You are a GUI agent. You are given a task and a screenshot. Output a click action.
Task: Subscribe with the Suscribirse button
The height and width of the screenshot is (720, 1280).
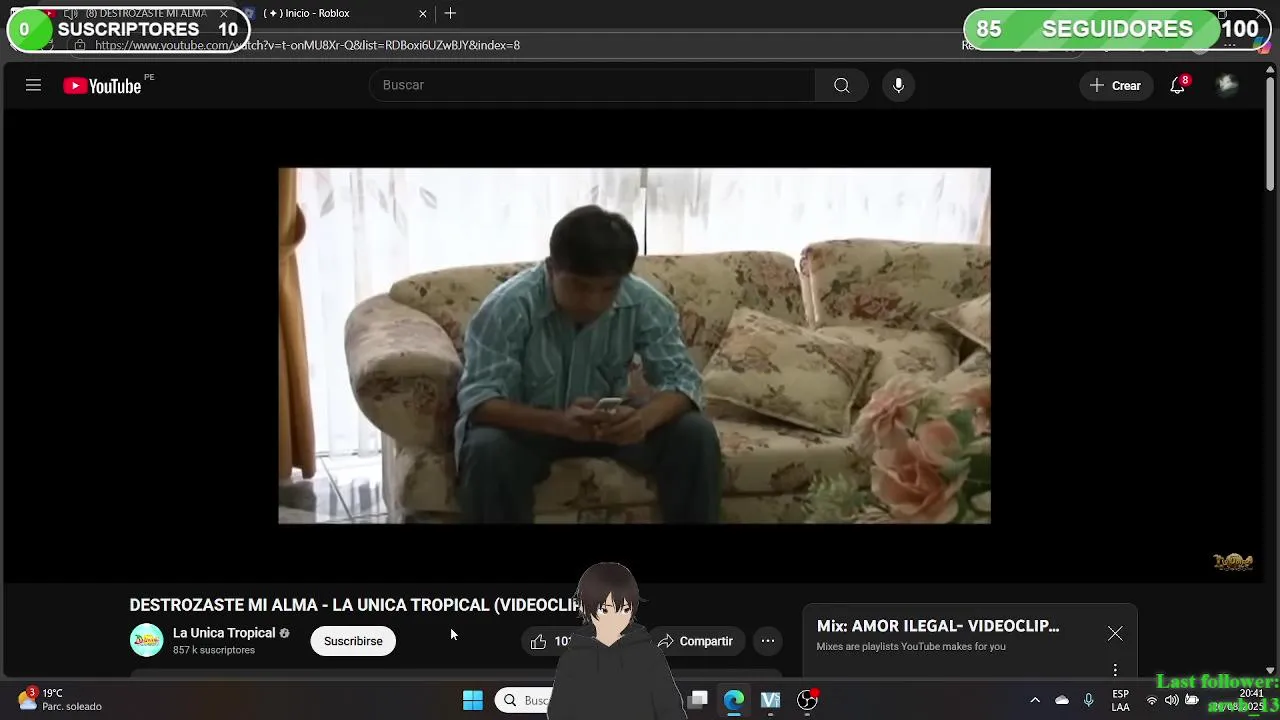[353, 641]
